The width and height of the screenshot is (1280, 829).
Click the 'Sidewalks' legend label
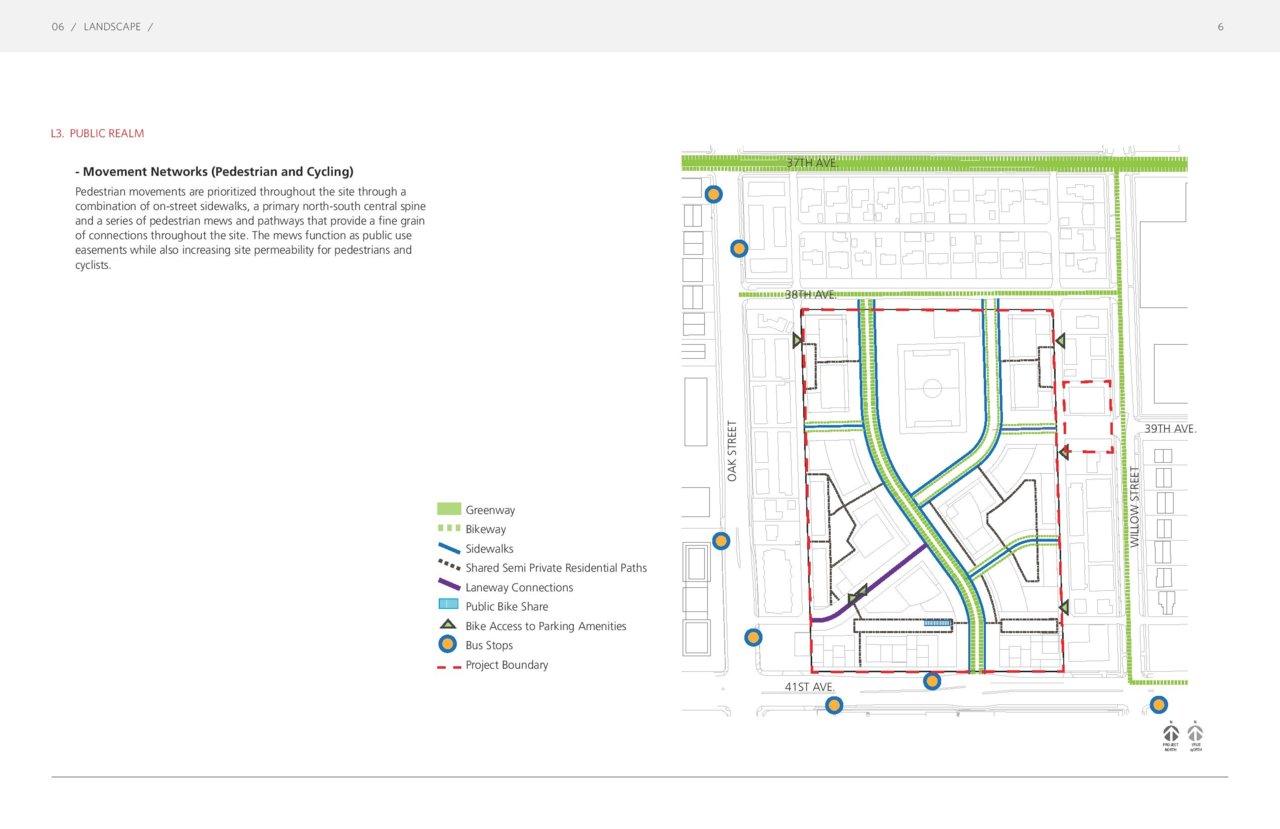click(489, 549)
